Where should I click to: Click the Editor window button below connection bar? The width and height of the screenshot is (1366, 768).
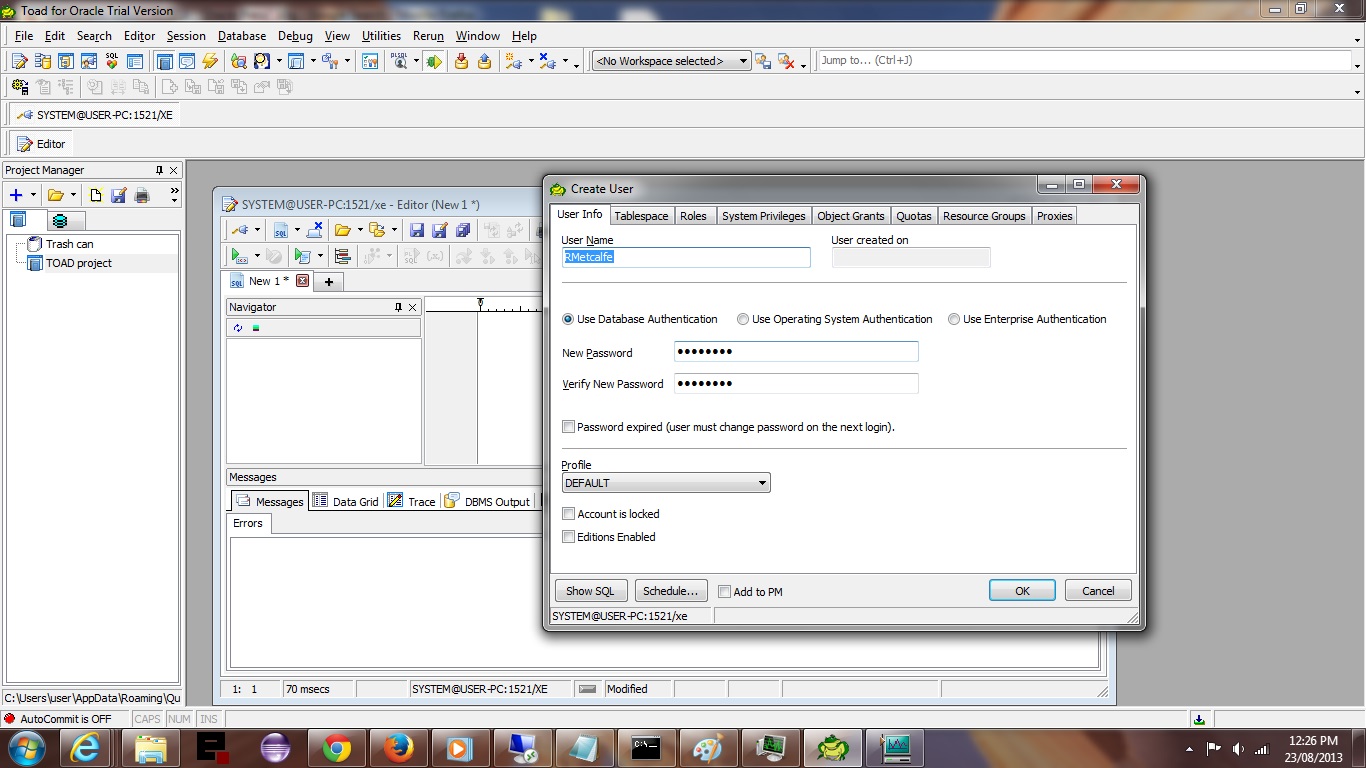[41, 144]
